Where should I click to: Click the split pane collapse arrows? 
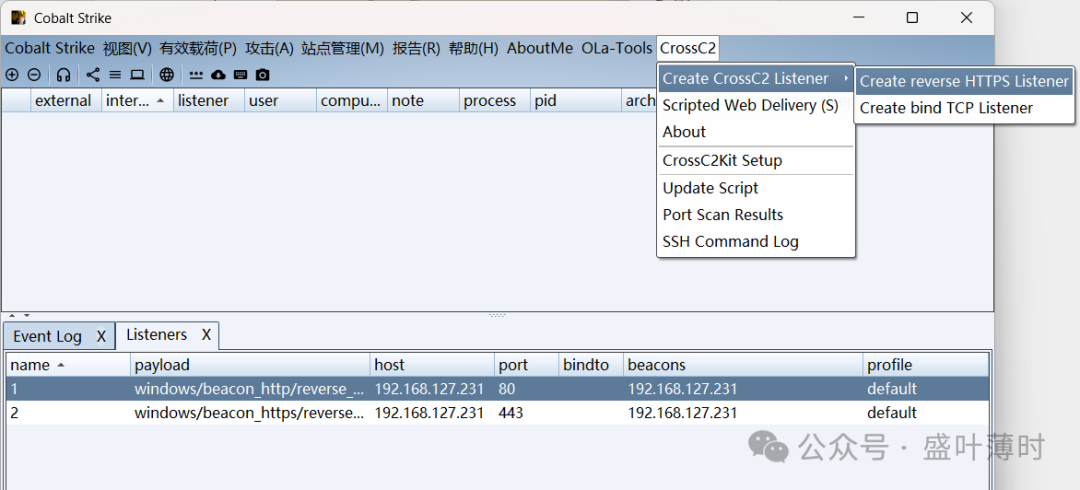(19, 315)
